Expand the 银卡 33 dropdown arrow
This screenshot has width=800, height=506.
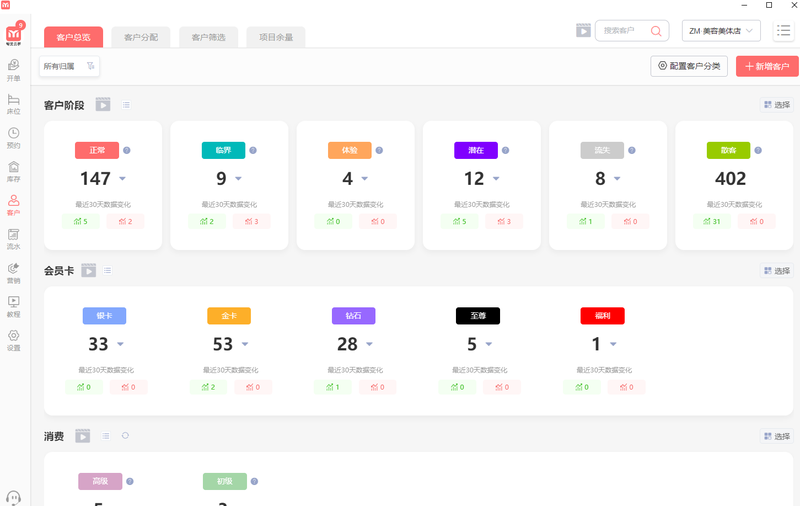coord(120,344)
